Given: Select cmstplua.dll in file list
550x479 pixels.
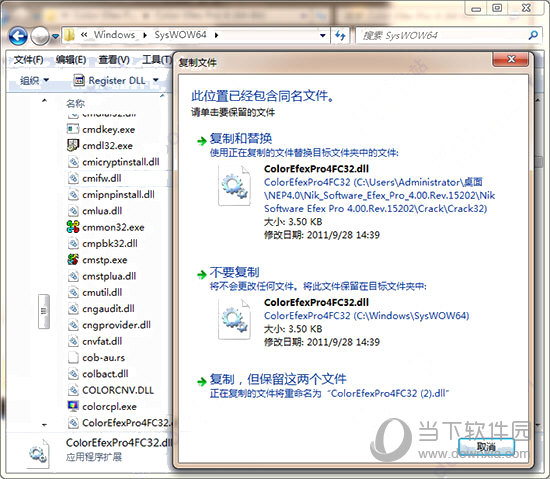Looking at the screenshot, I should coord(102,276).
